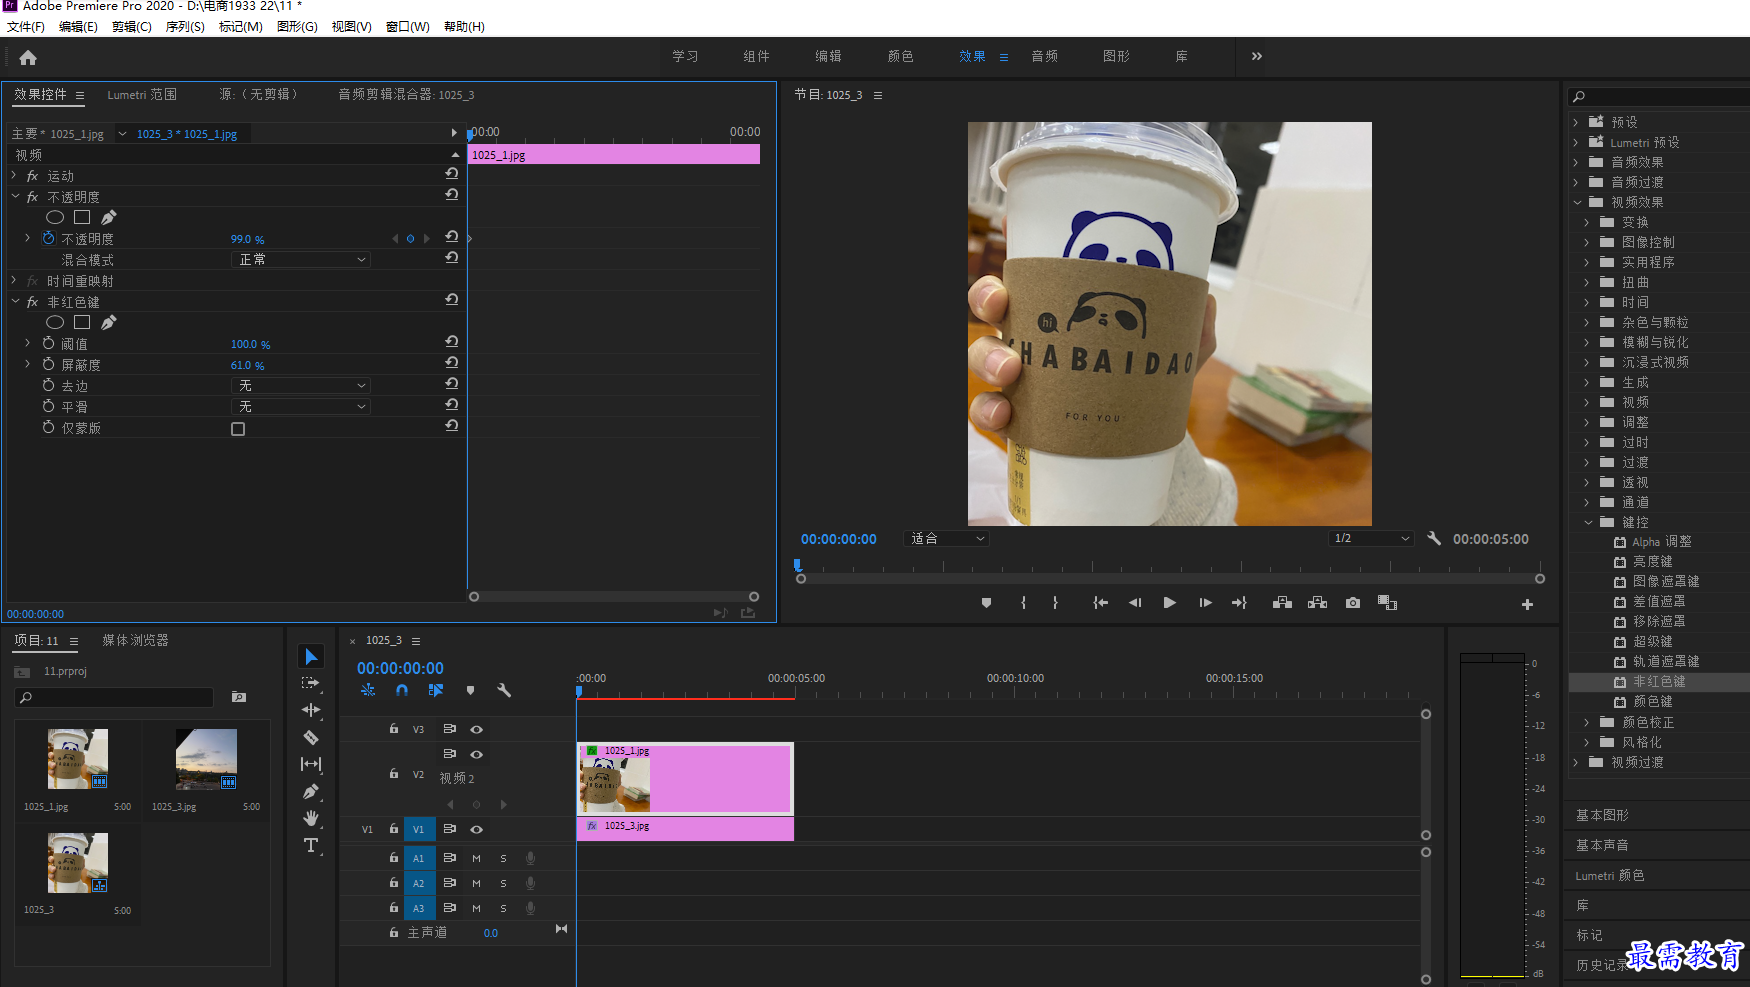The image size is (1750, 987).
Task: Solo audio track A2
Action: pyautogui.click(x=503, y=883)
